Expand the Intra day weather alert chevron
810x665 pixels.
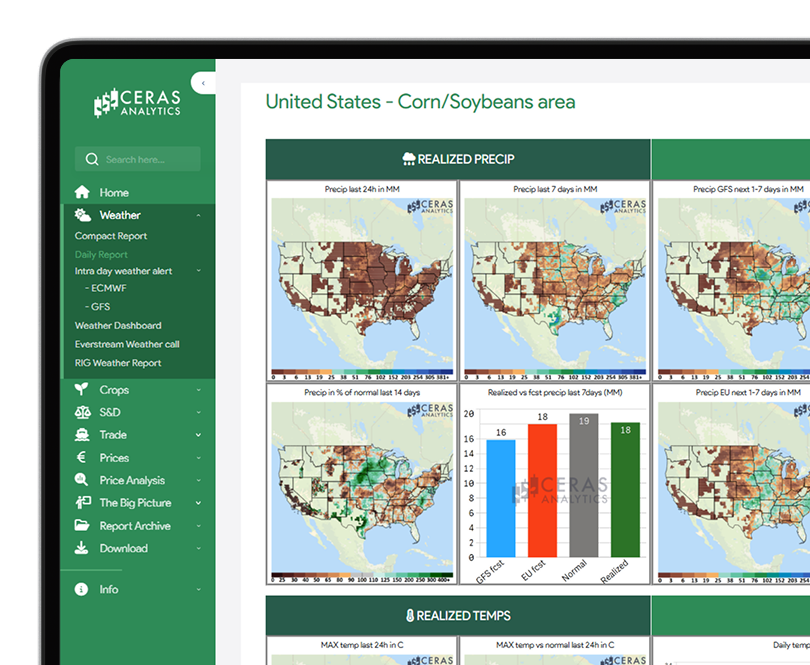(198, 270)
